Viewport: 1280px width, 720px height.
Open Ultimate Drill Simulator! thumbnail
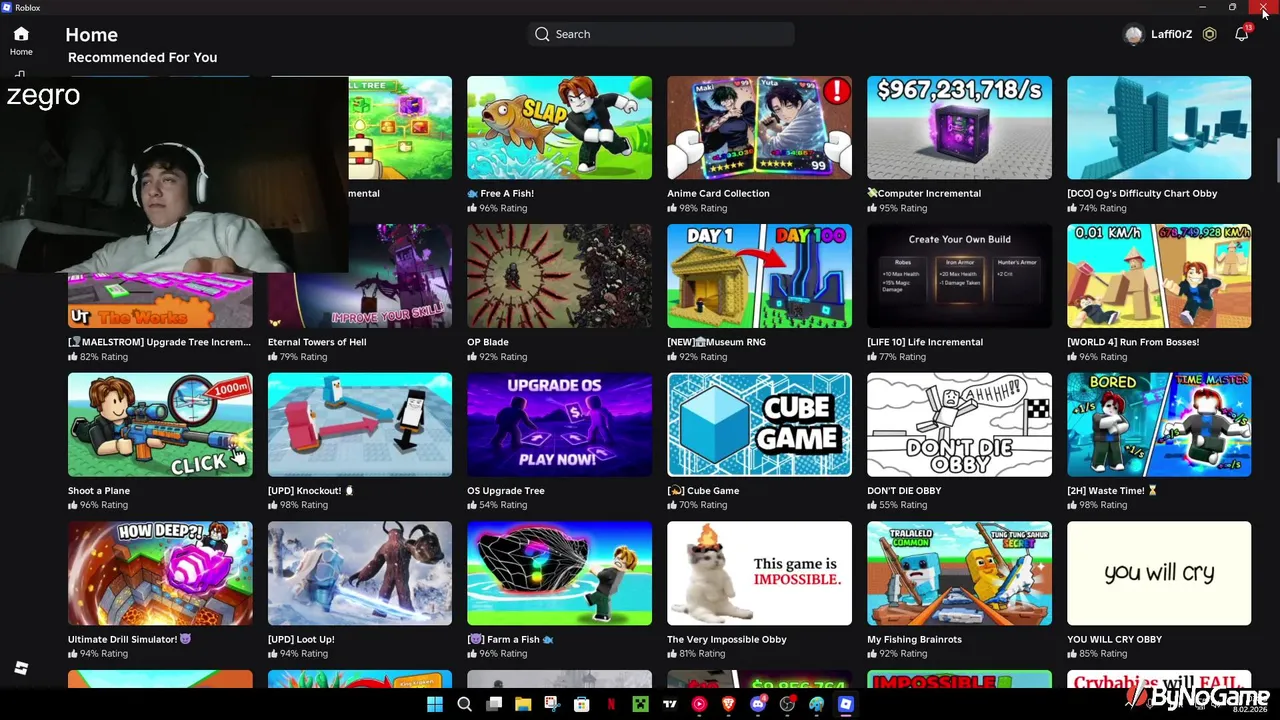click(x=160, y=573)
